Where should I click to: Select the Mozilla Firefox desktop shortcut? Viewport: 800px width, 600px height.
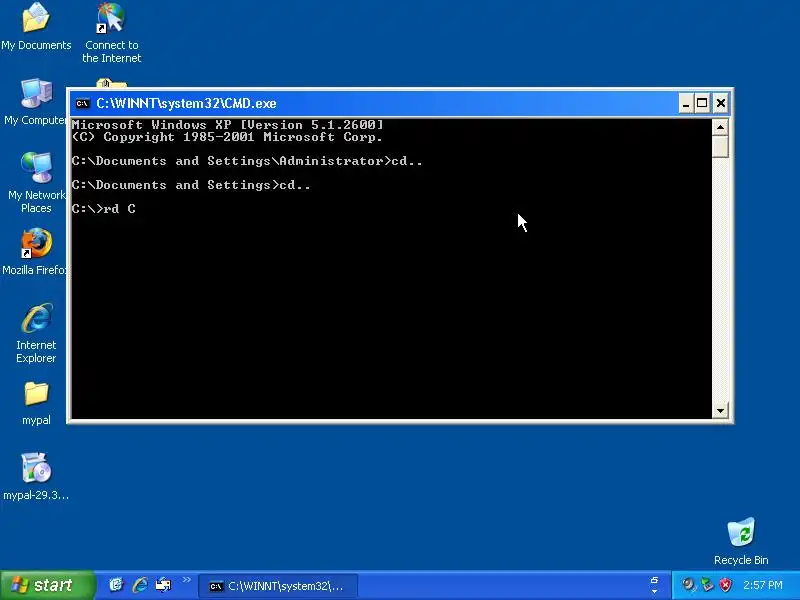tap(35, 252)
